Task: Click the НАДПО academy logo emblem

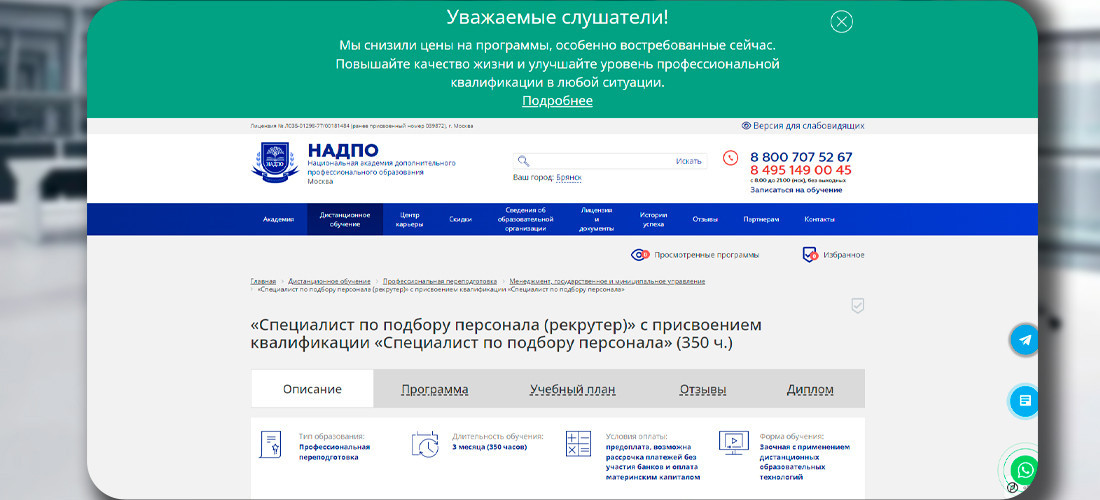Action: tap(275, 162)
